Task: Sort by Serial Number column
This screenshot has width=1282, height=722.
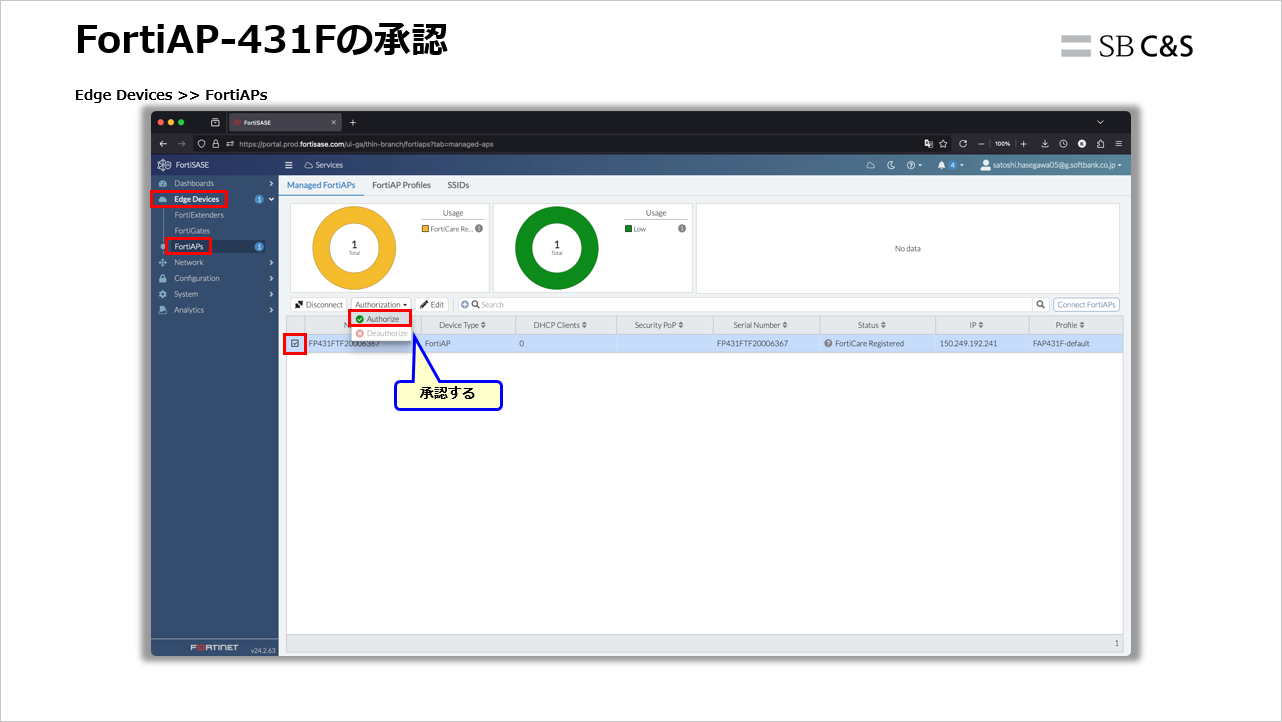Action: click(760, 325)
